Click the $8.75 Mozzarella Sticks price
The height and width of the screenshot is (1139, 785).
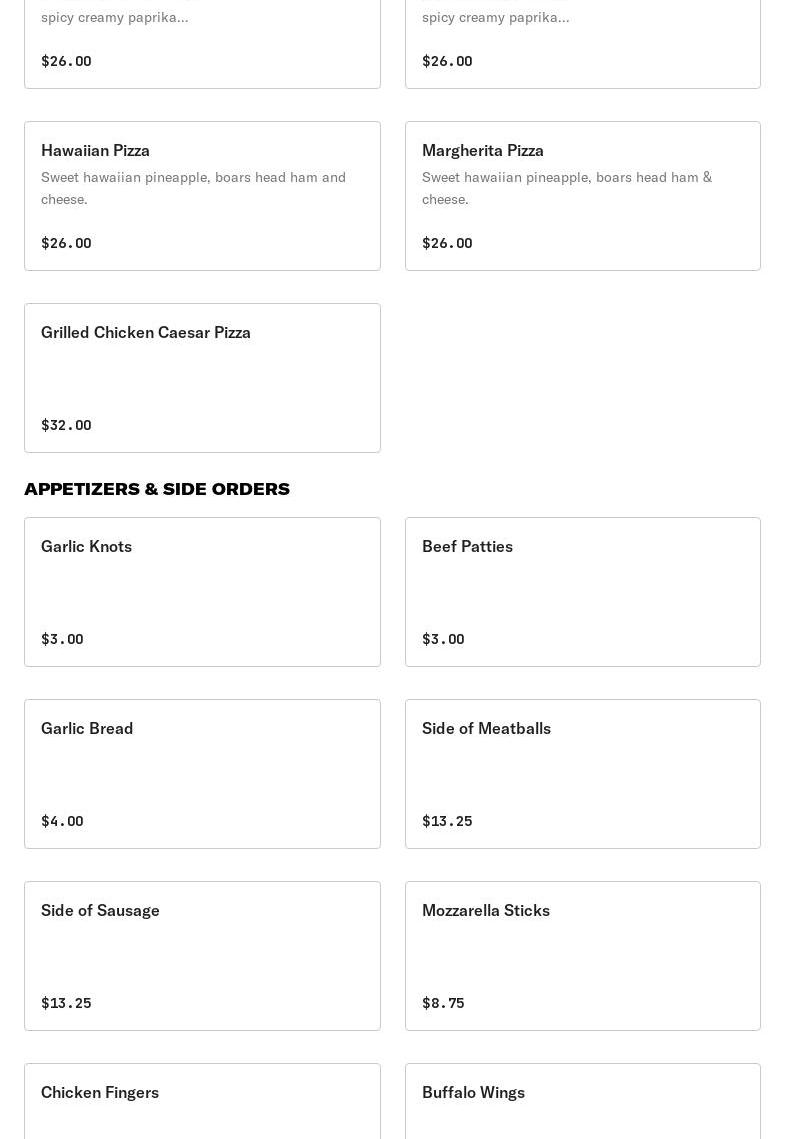(443, 1003)
